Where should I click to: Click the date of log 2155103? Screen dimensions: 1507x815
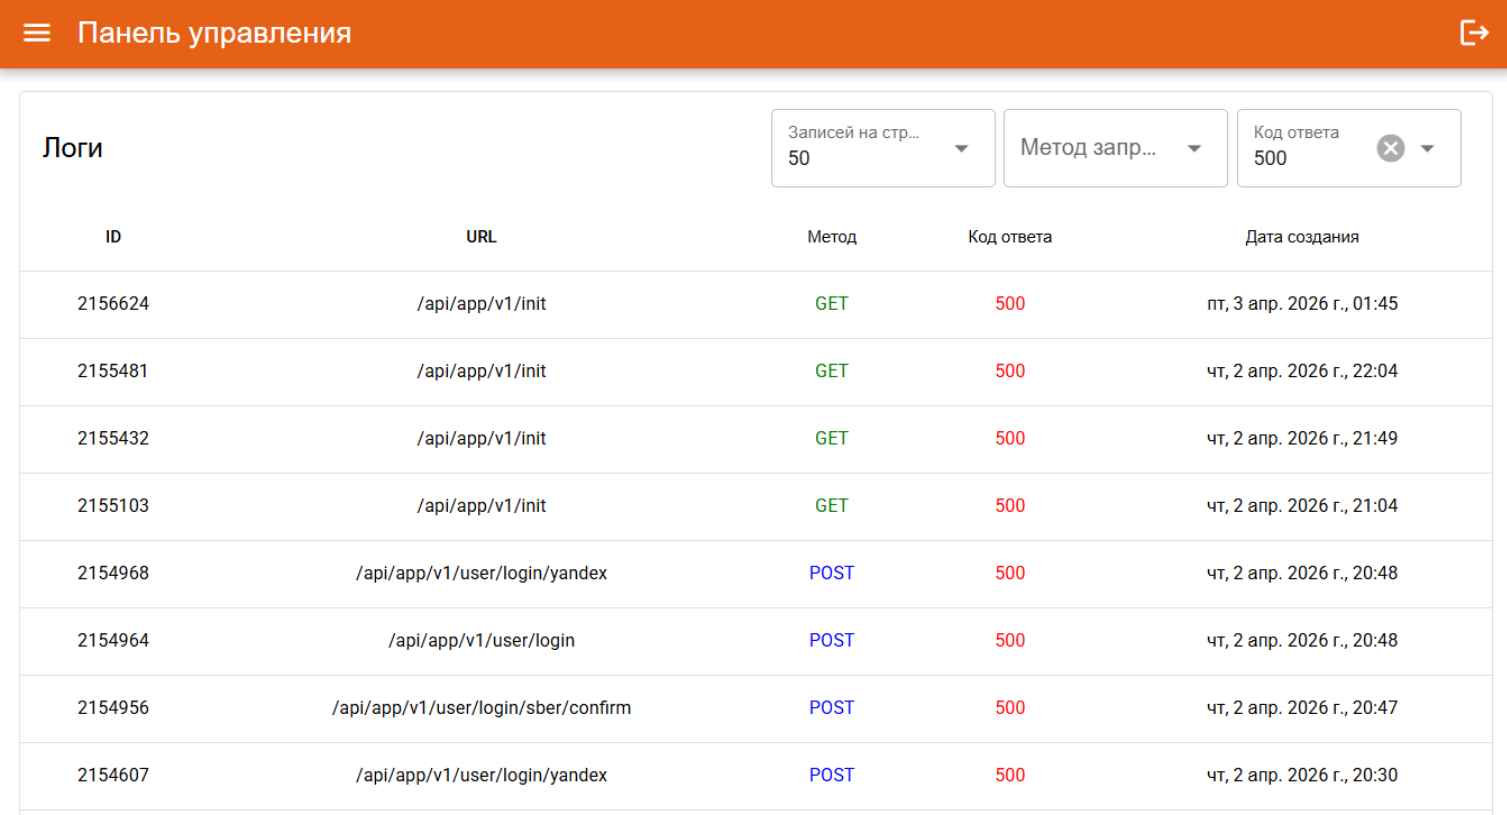point(1301,506)
